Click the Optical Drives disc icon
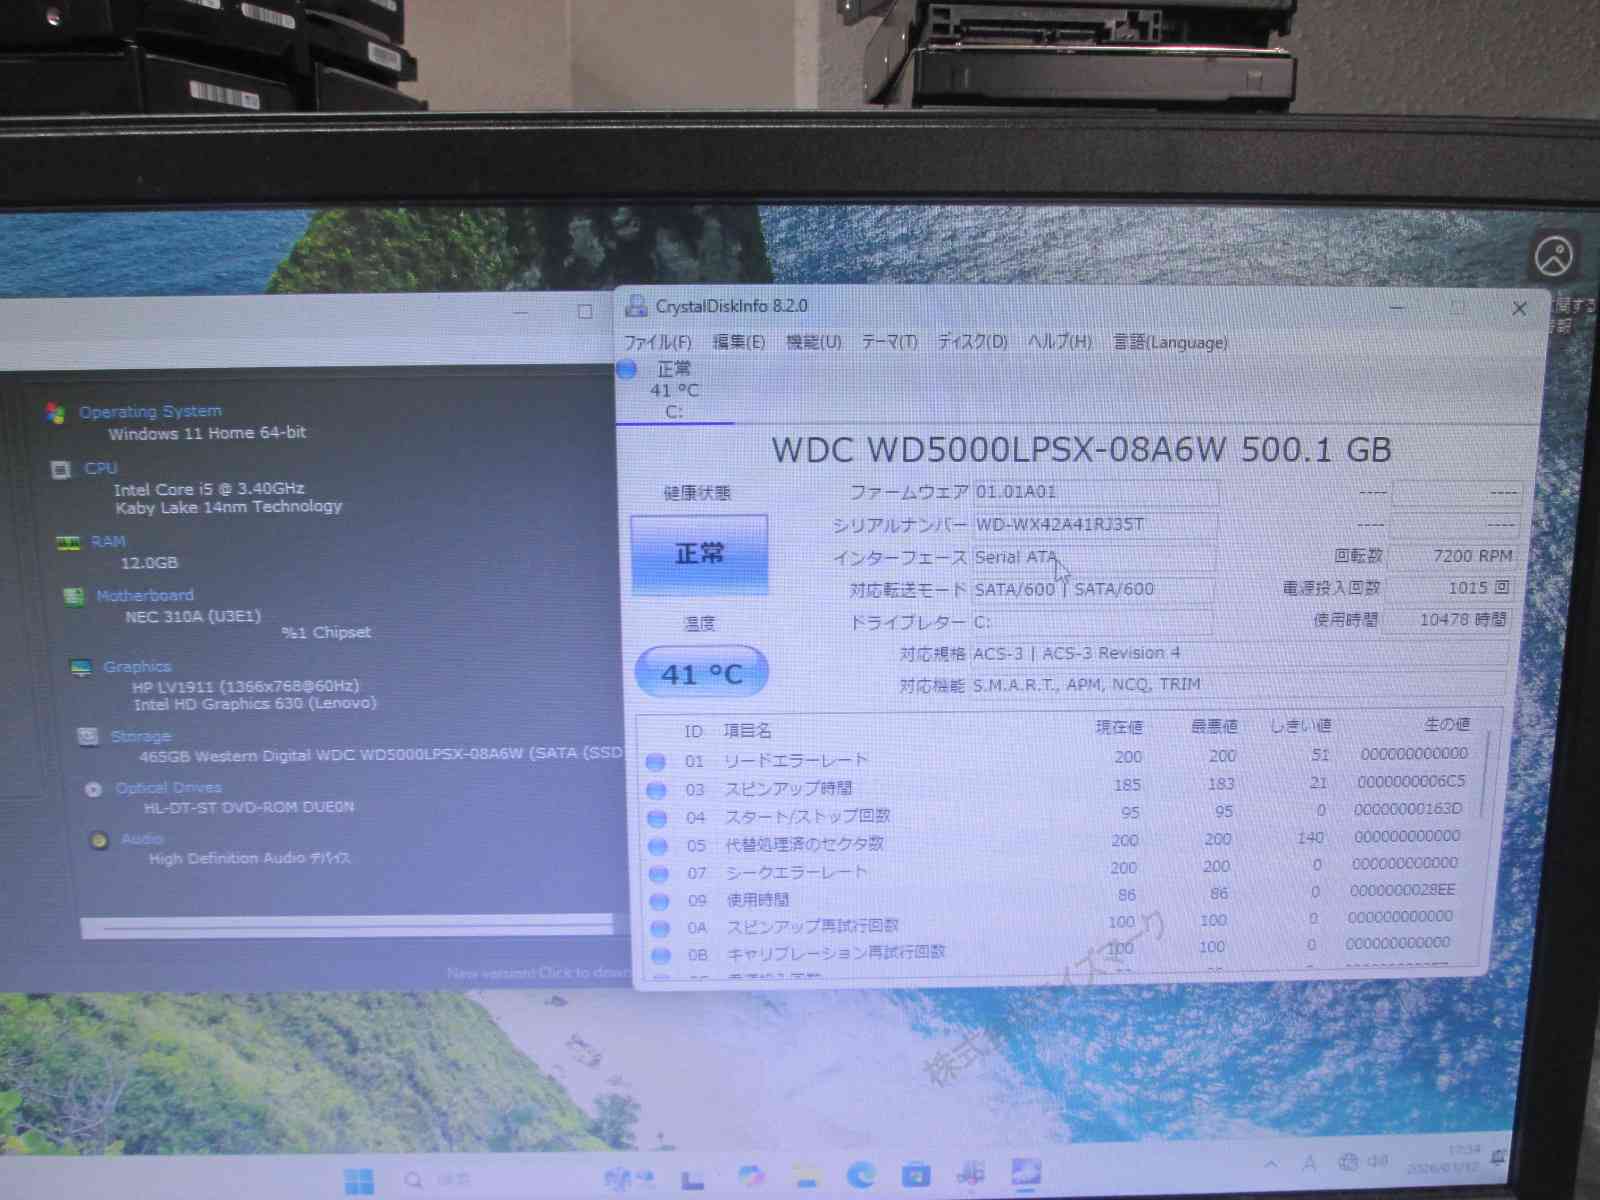 click(94, 789)
